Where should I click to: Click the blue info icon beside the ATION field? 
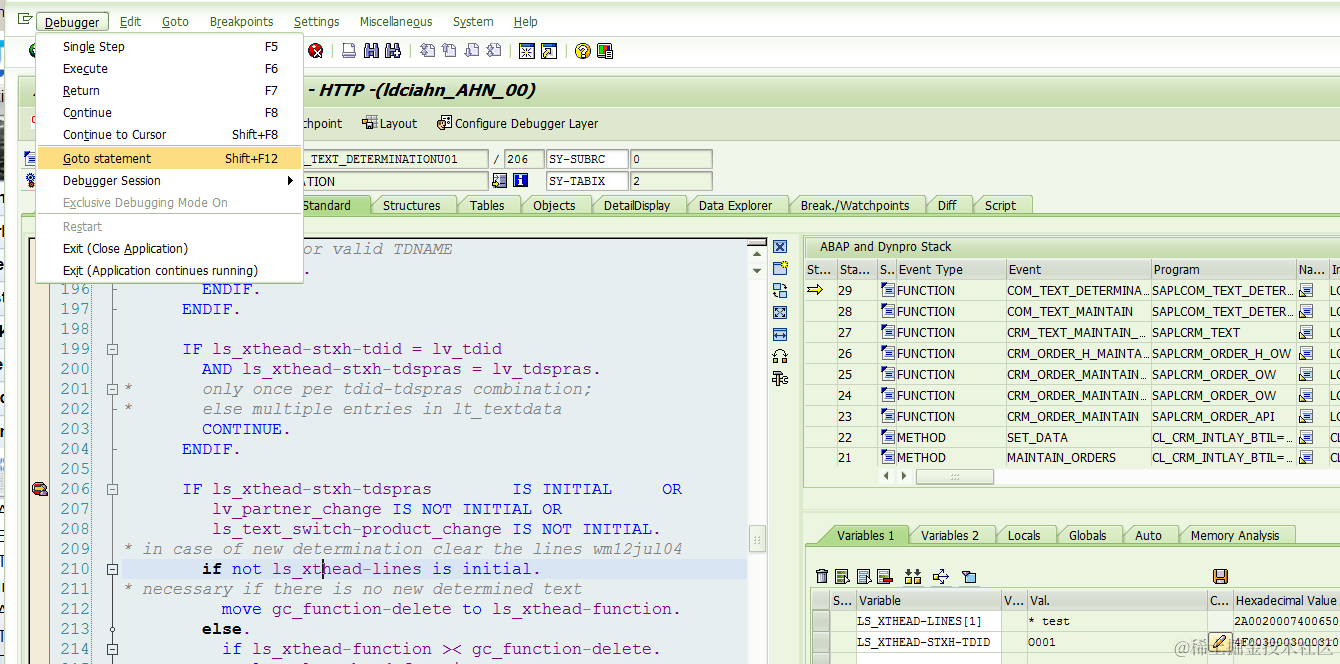[x=520, y=181]
